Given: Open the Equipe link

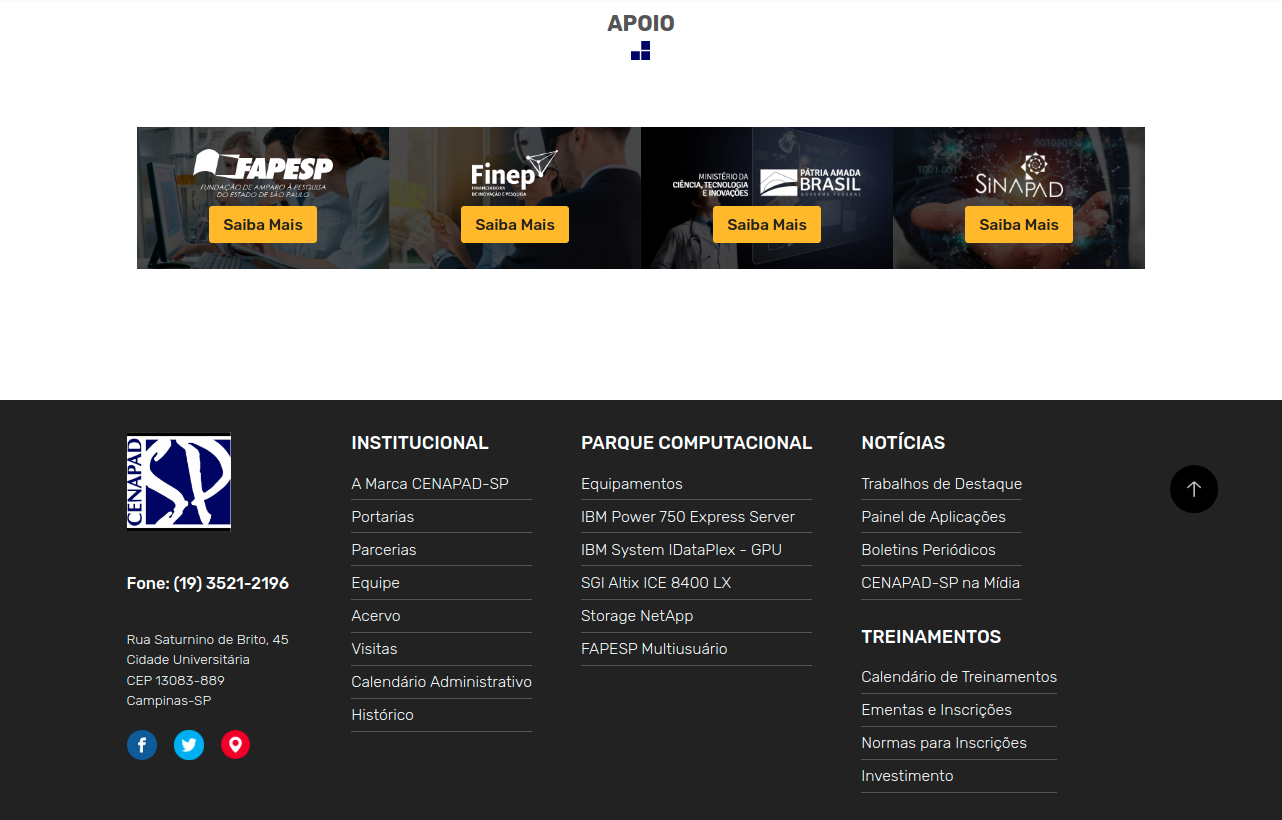Looking at the screenshot, I should (x=376, y=583).
